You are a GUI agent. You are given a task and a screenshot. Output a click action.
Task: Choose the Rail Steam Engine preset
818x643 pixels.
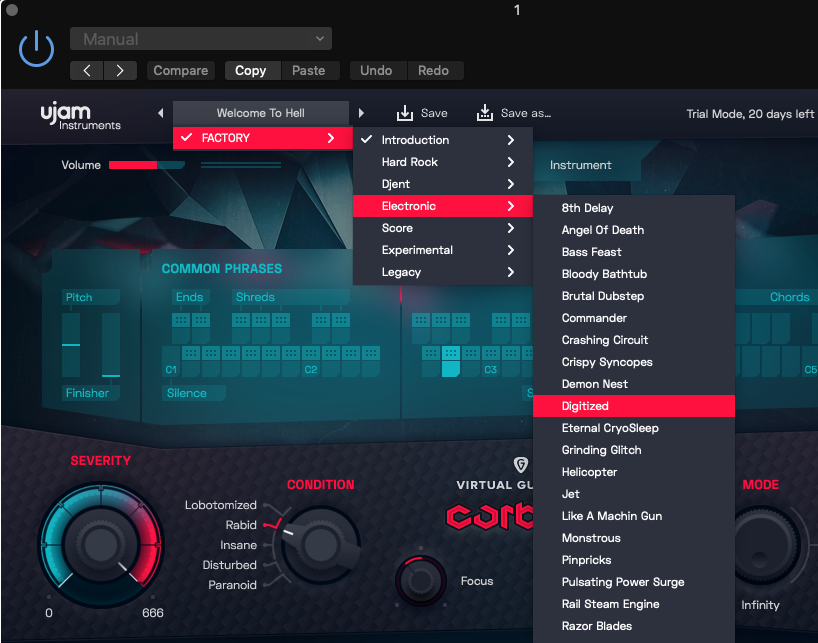634,604
